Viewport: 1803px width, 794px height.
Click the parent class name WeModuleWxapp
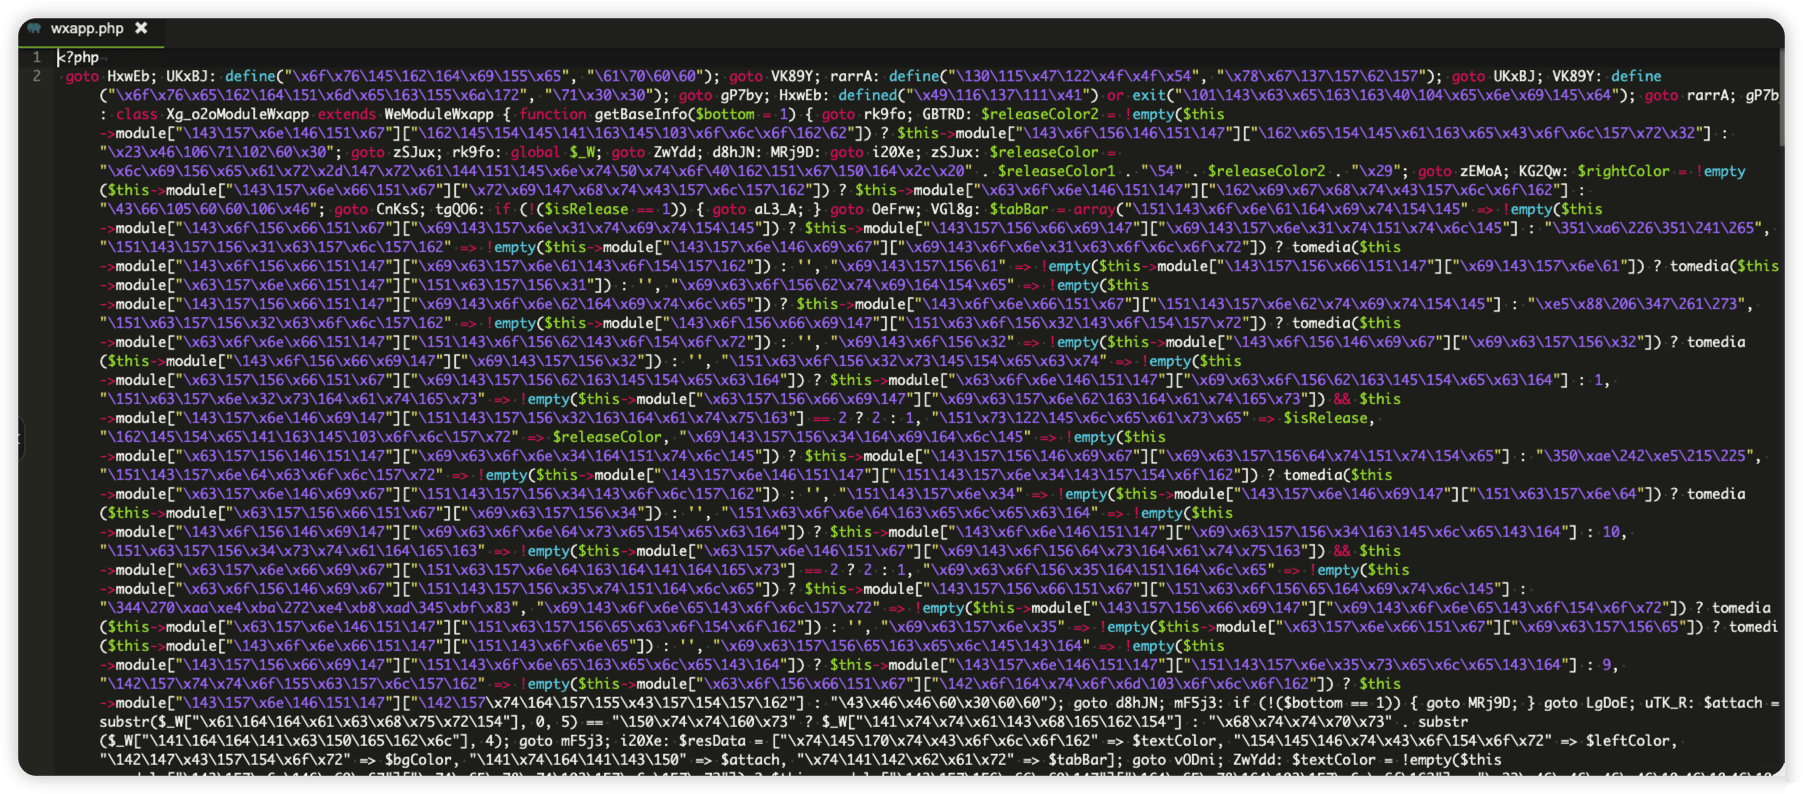click(x=439, y=115)
